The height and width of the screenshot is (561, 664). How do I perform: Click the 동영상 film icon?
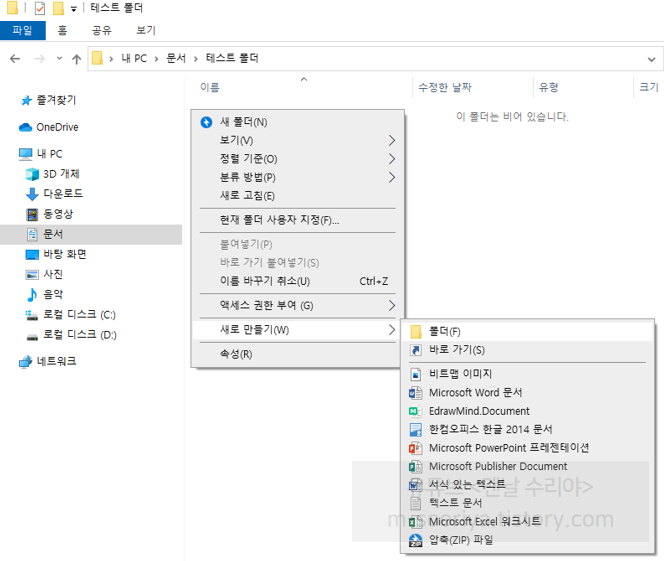tap(32, 214)
